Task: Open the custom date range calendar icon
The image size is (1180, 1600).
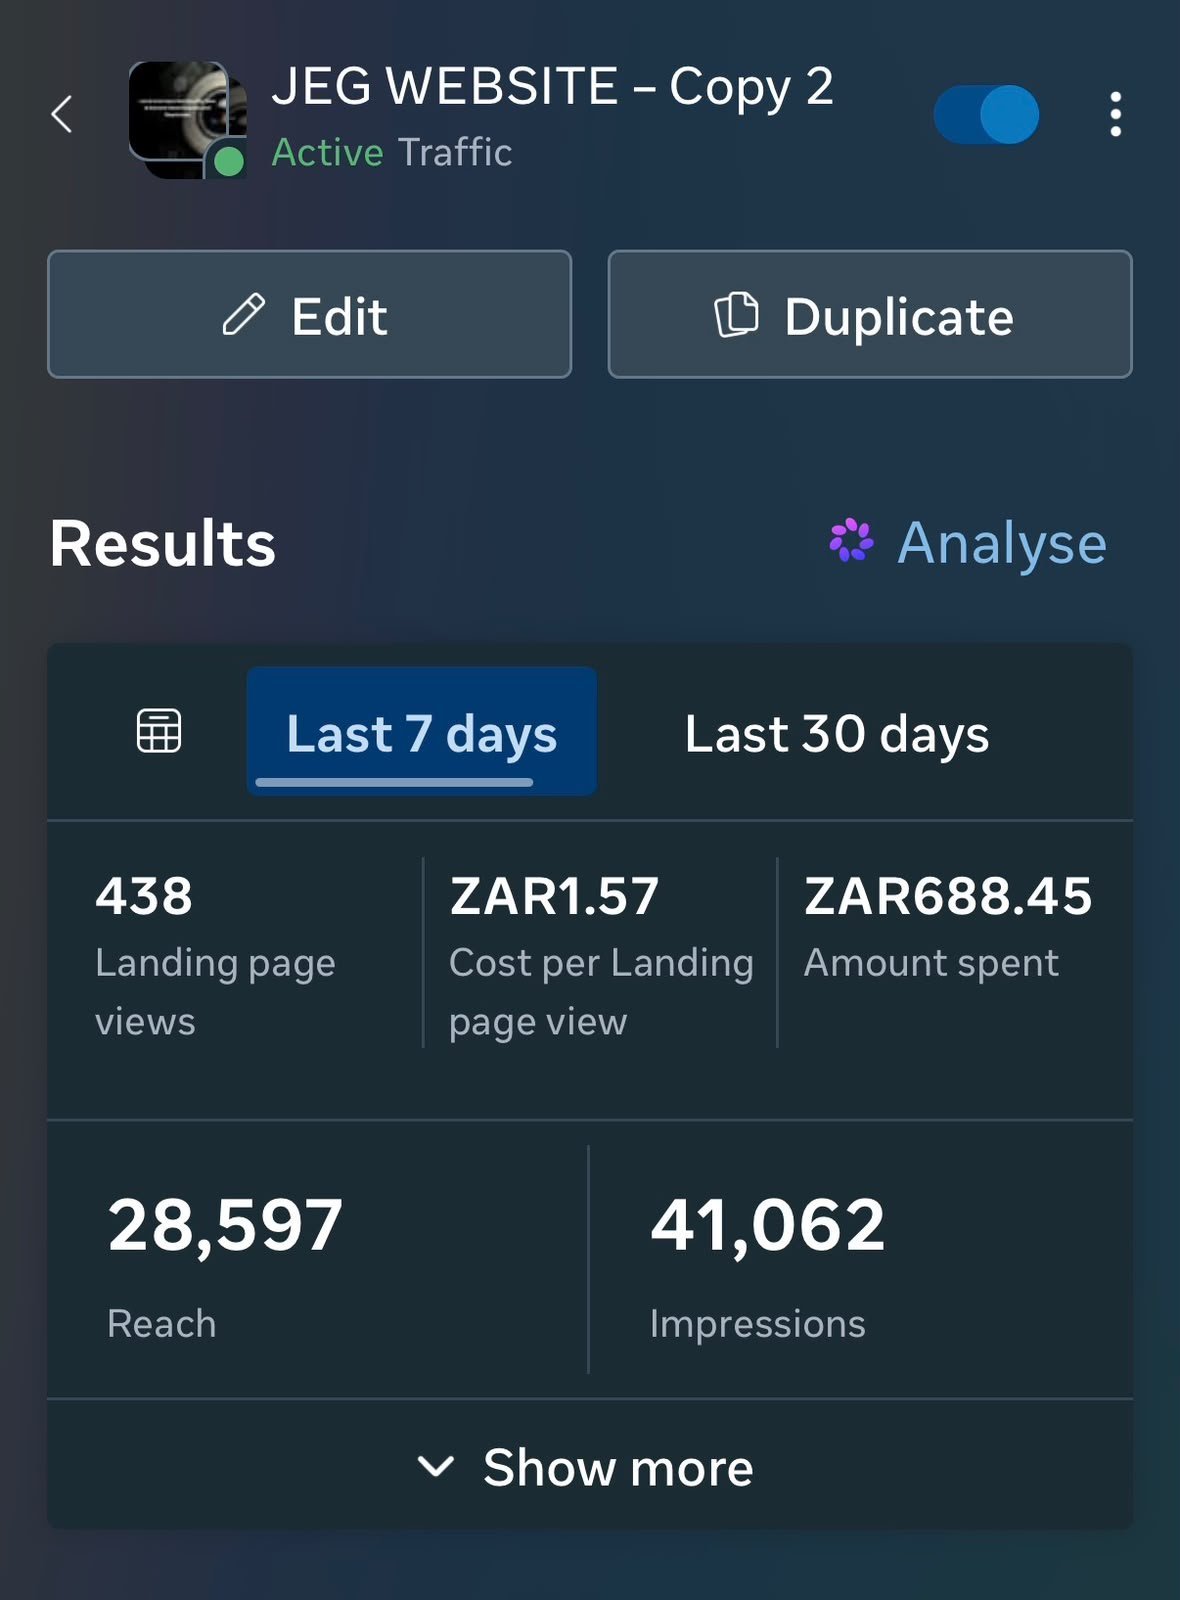Action: coord(159,731)
